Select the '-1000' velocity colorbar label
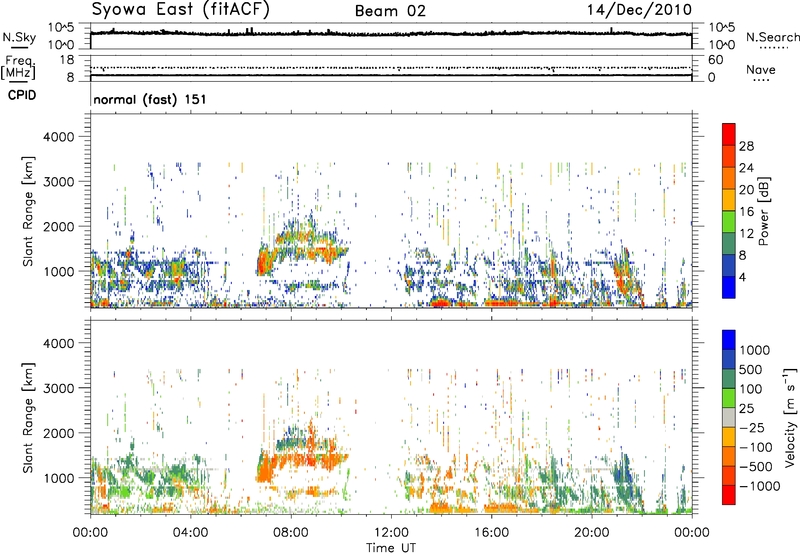The image size is (800, 554). (x=760, y=486)
